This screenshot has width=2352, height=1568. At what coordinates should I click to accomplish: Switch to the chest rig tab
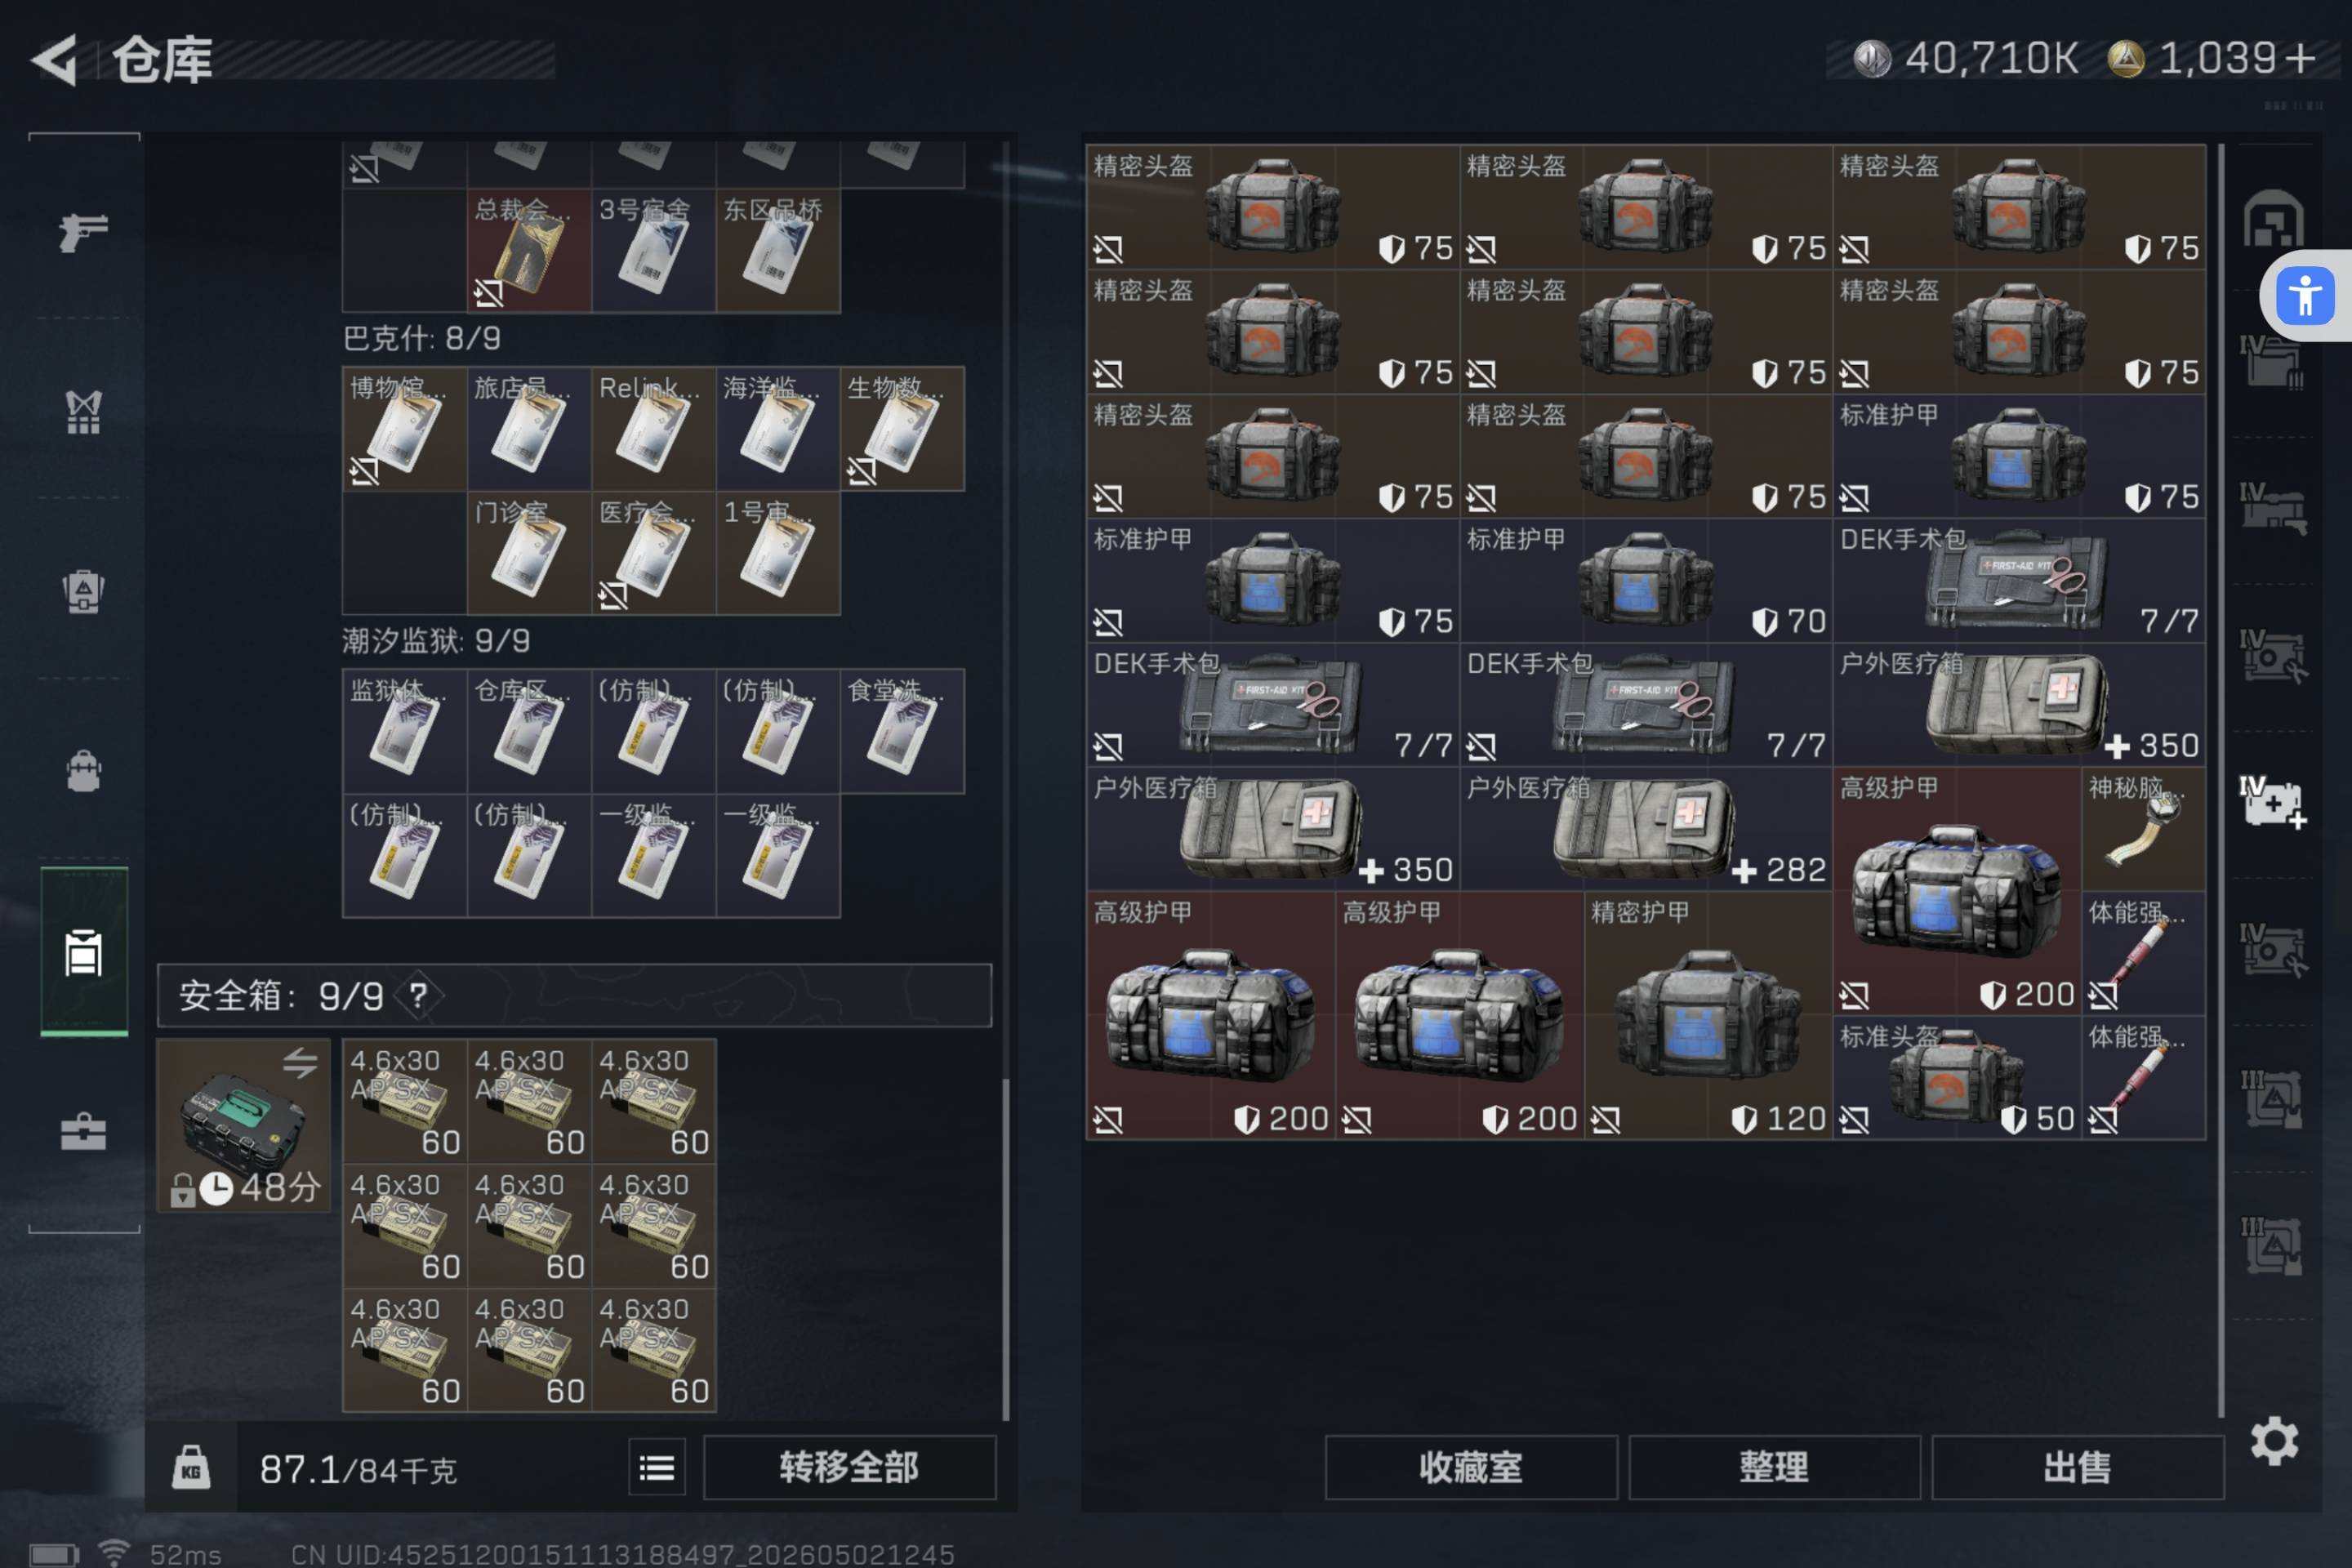[83, 412]
